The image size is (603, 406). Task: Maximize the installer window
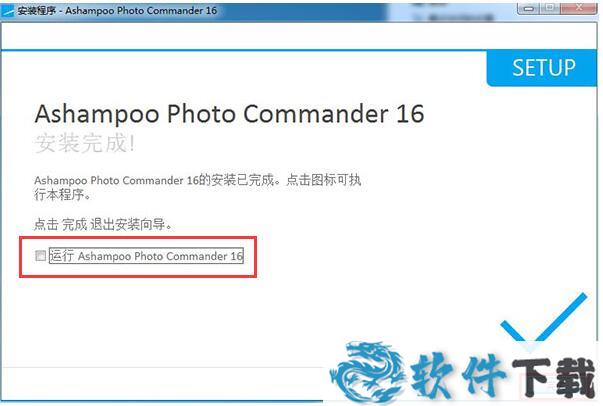[551, 8]
